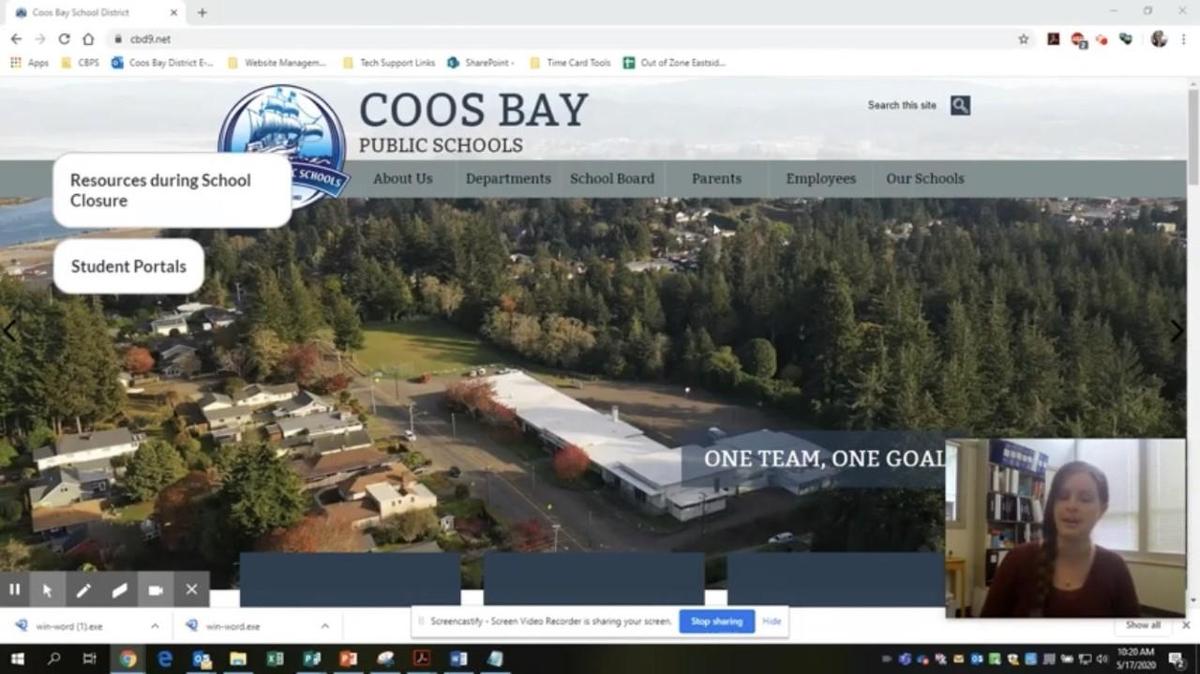Select the Screencastify pen drawing tool
Image resolution: width=1200 pixels, height=674 pixels.
pos(83,590)
